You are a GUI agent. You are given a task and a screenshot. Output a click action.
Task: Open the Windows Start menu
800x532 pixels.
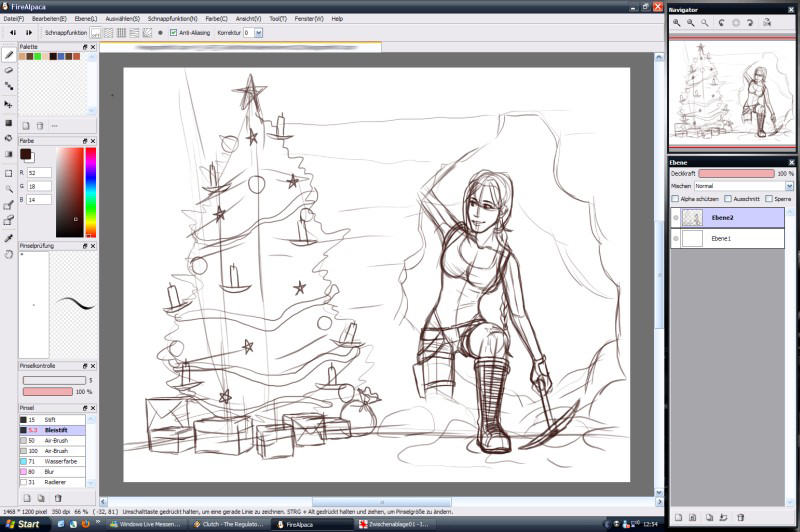[25, 524]
